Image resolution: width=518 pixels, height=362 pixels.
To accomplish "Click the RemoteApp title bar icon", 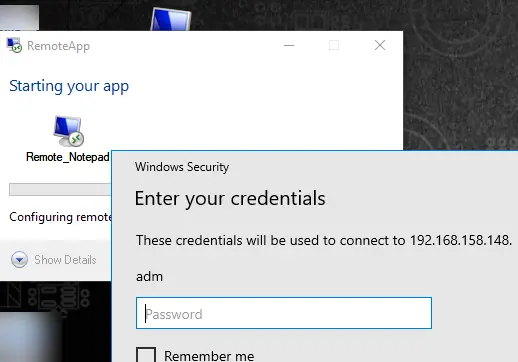I will click(x=14, y=45).
